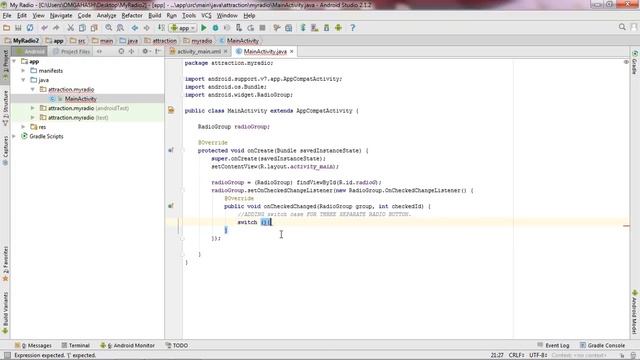
Task: Collapse the first attraction.myradio package node
Action: pos(33,89)
